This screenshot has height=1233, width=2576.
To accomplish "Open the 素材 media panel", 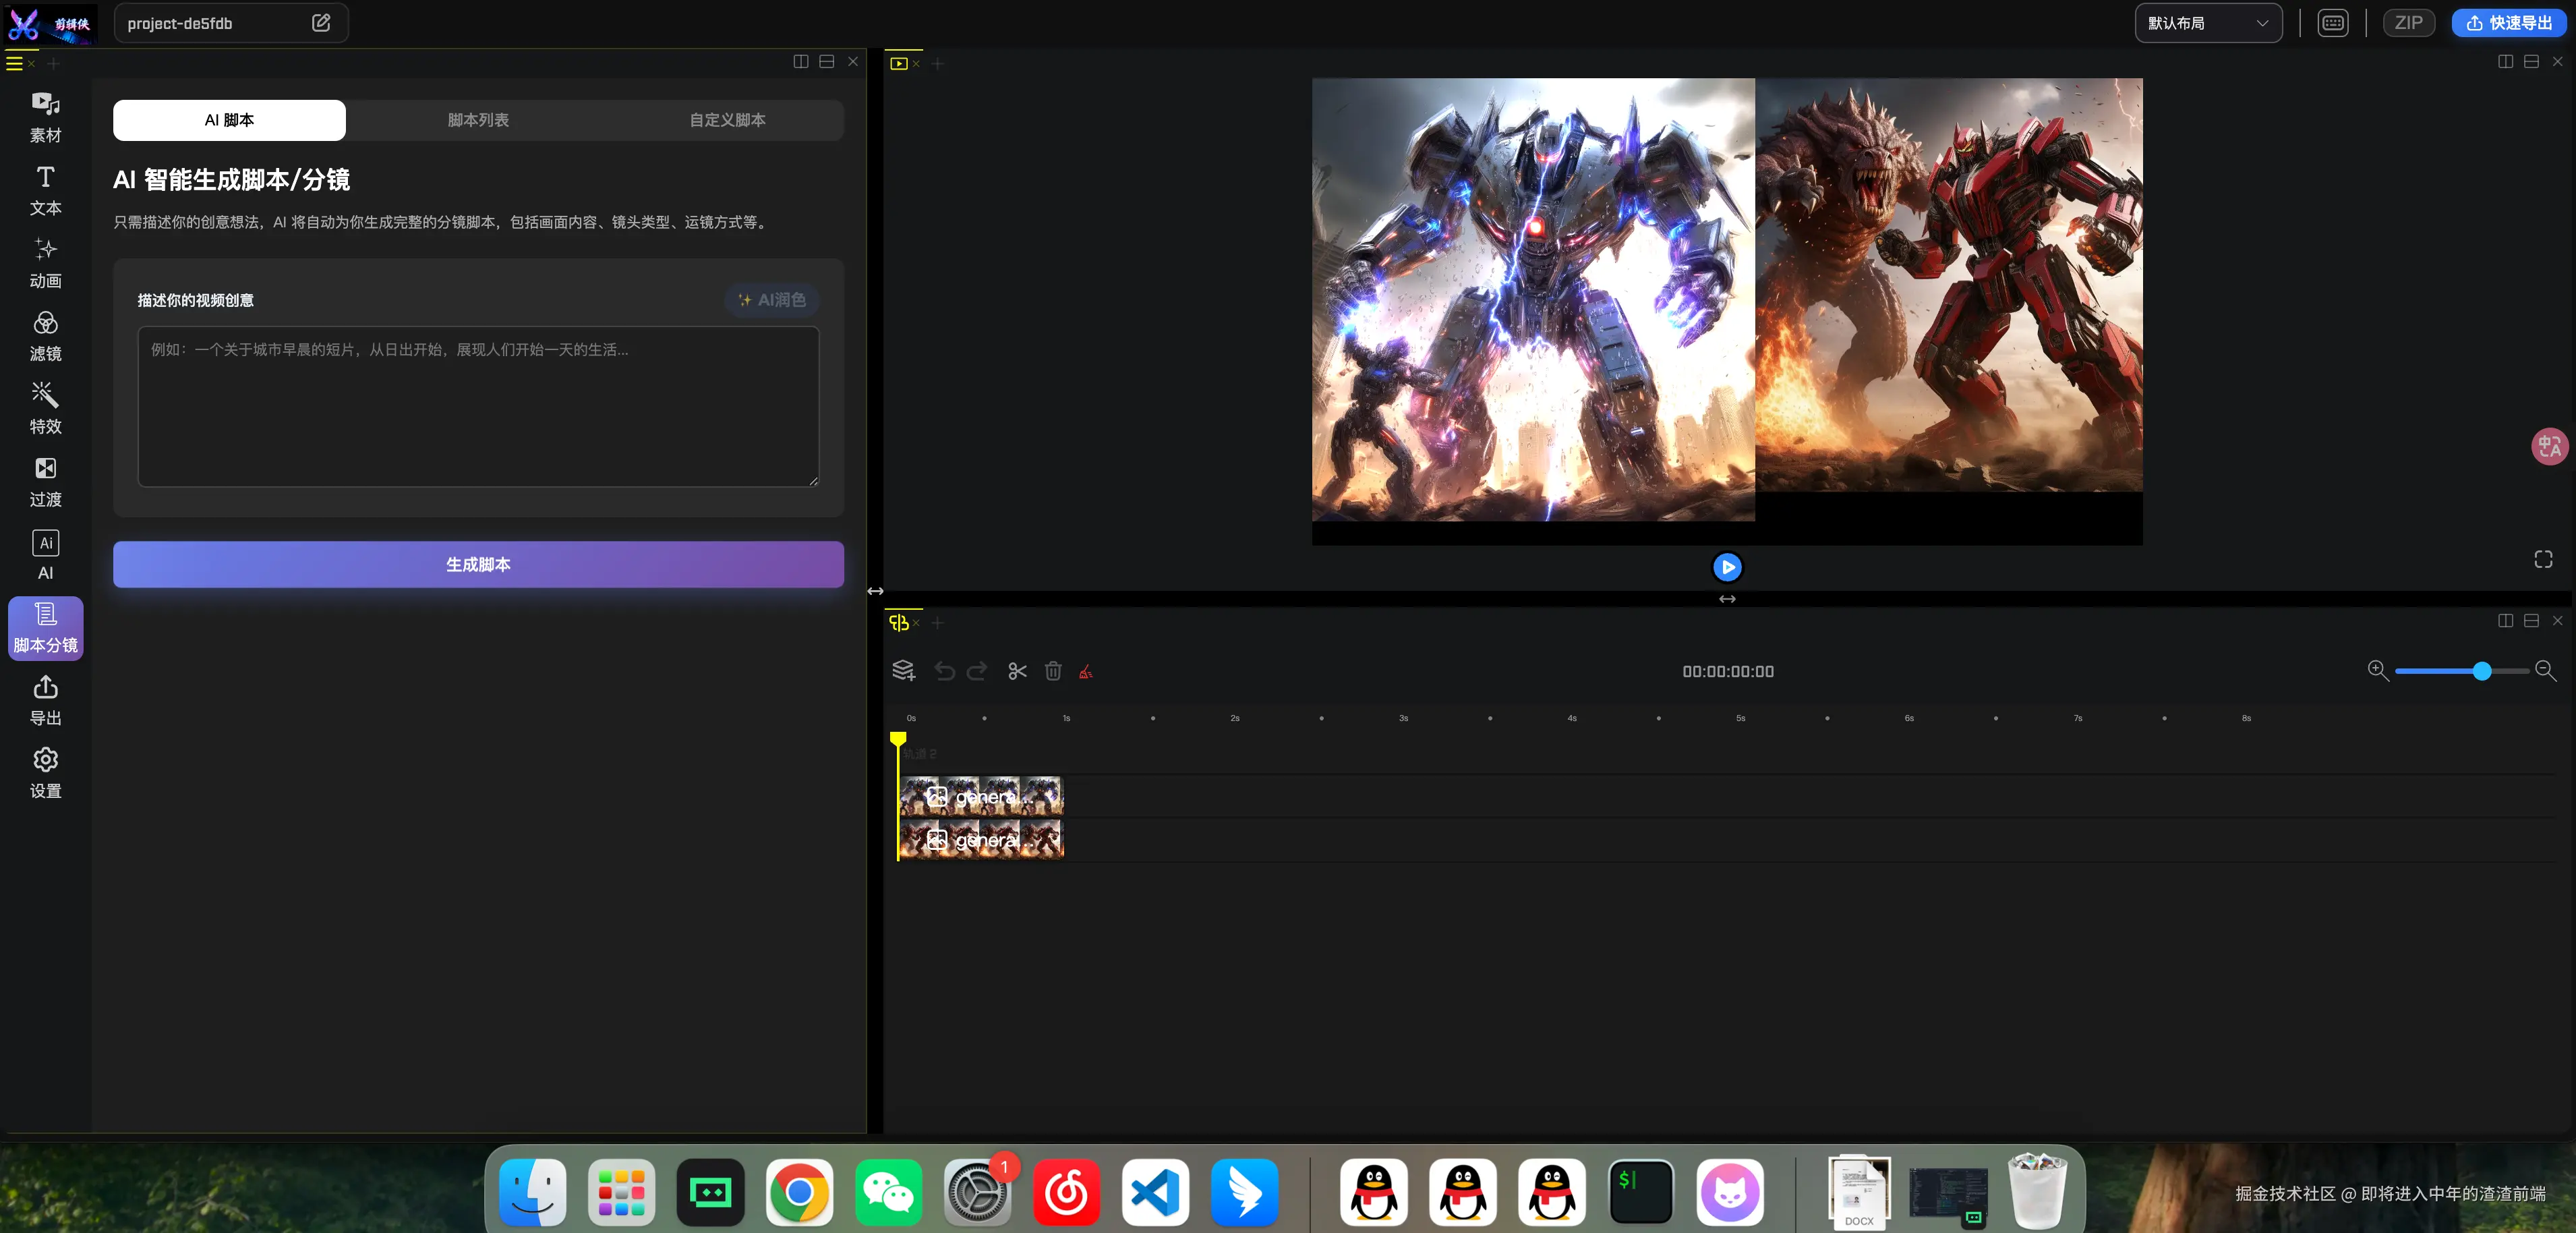I will click(45, 116).
